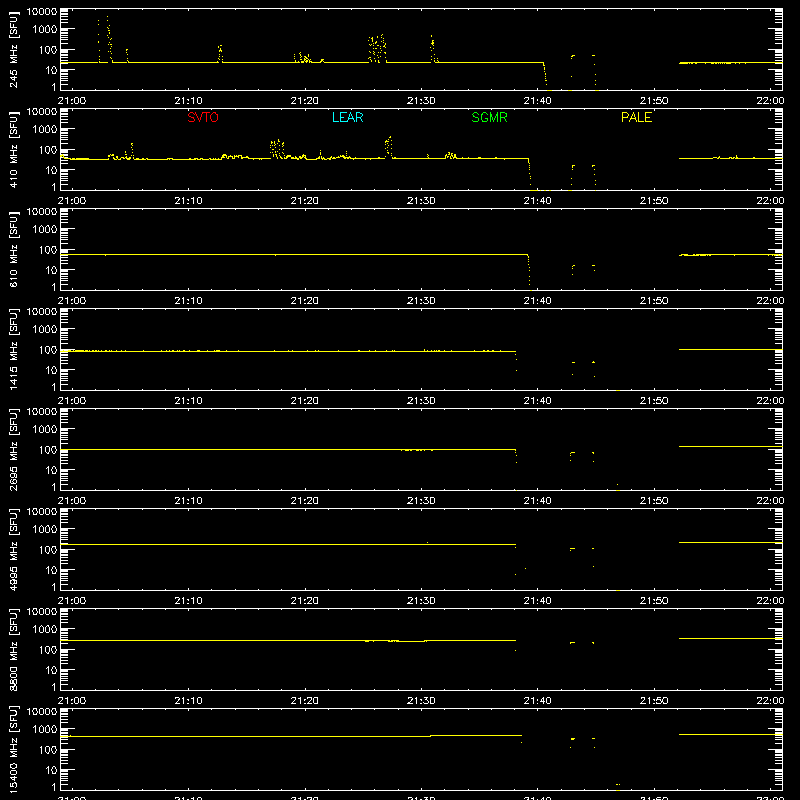Click the 10000 y-axis label on 245 MHz panel
Image resolution: width=800 pixels, height=800 pixels.
pyautogui.click(x=42, y=12)
